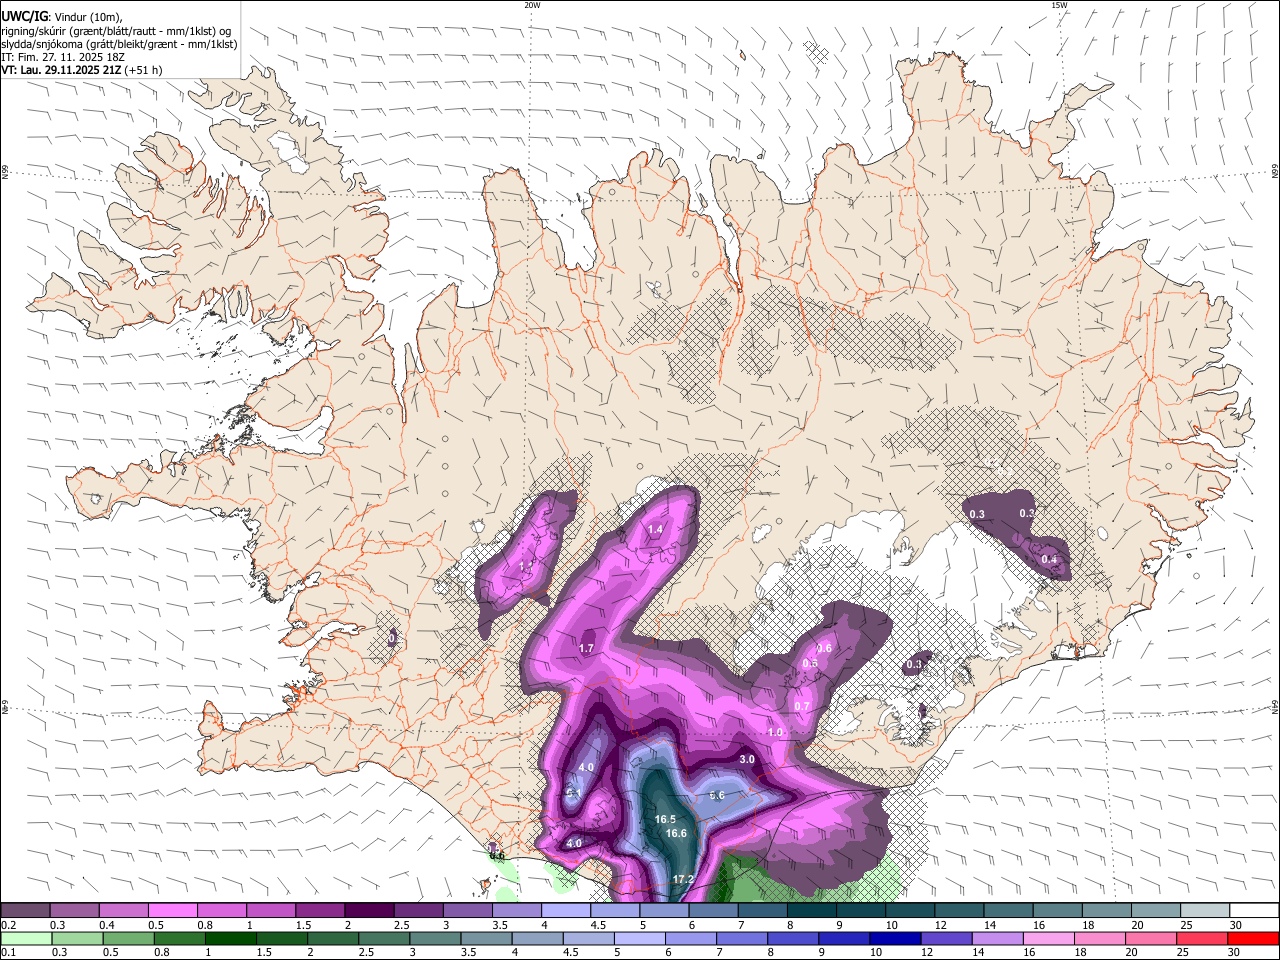1280x960 pixels.
Task: Pick the light purple lower swatch above 14
Action: [x=1000, y=938]
